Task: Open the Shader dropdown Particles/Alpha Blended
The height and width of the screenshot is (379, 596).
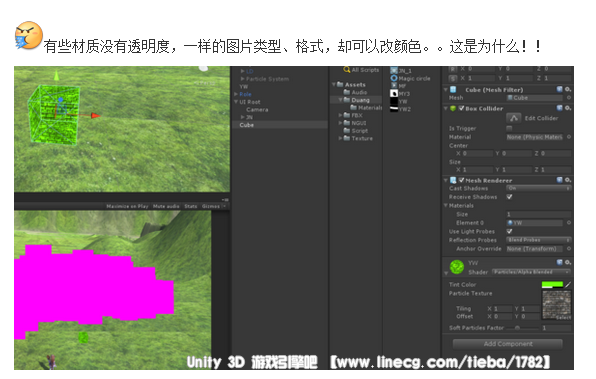Action: 531,272
